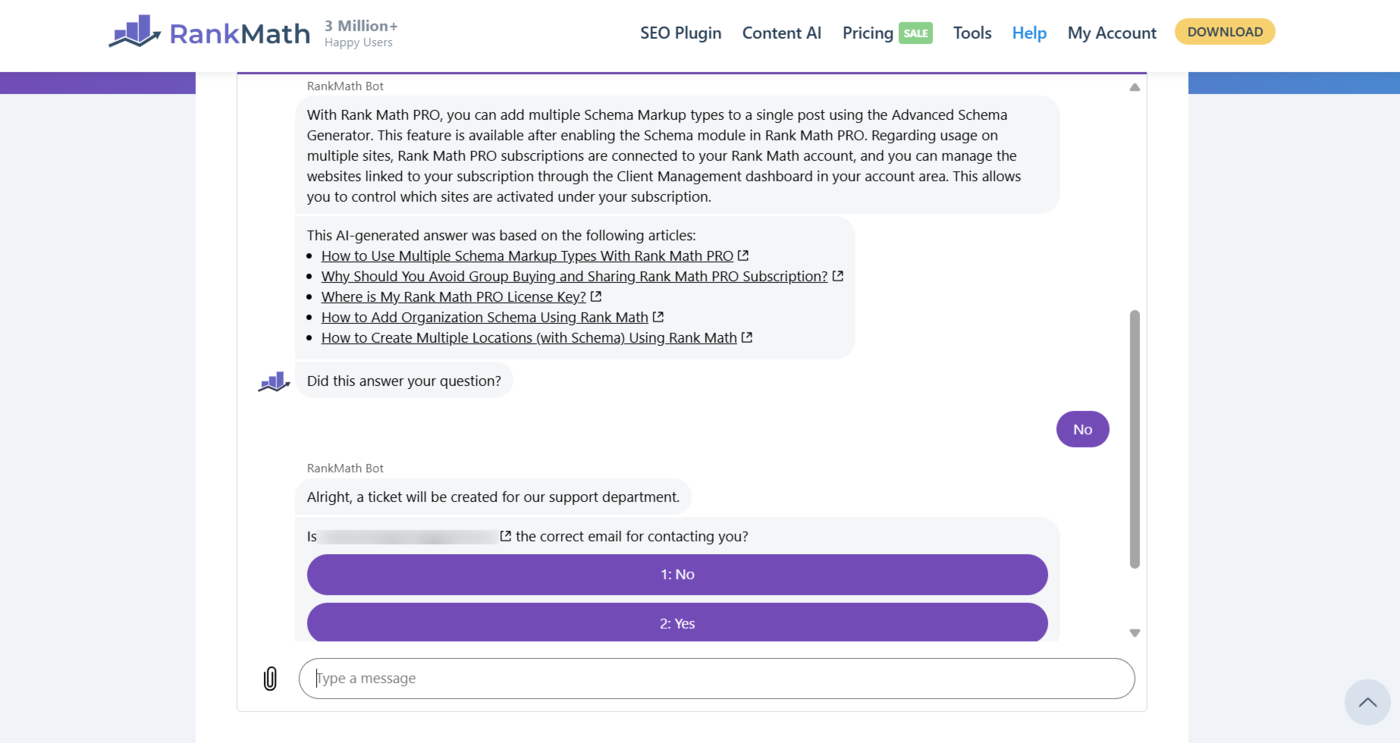Click the scroll-up triangle above the chat scrollbar

[1134, 87]
